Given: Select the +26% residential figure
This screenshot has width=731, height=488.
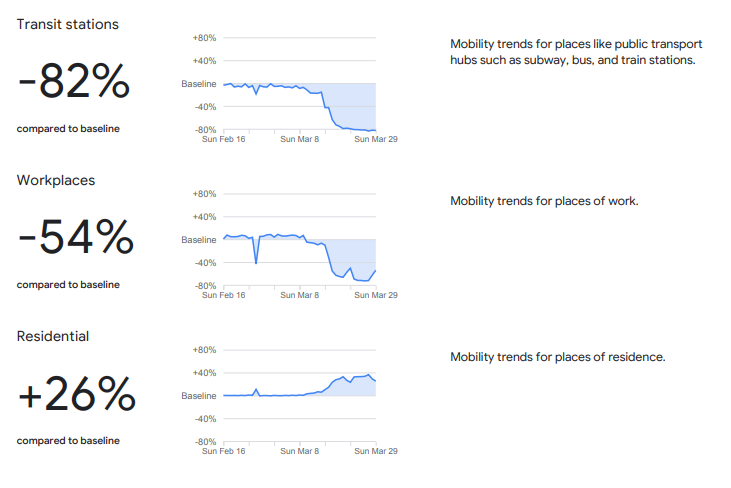Looking at the screenshot, I should [x=76, y=394].
